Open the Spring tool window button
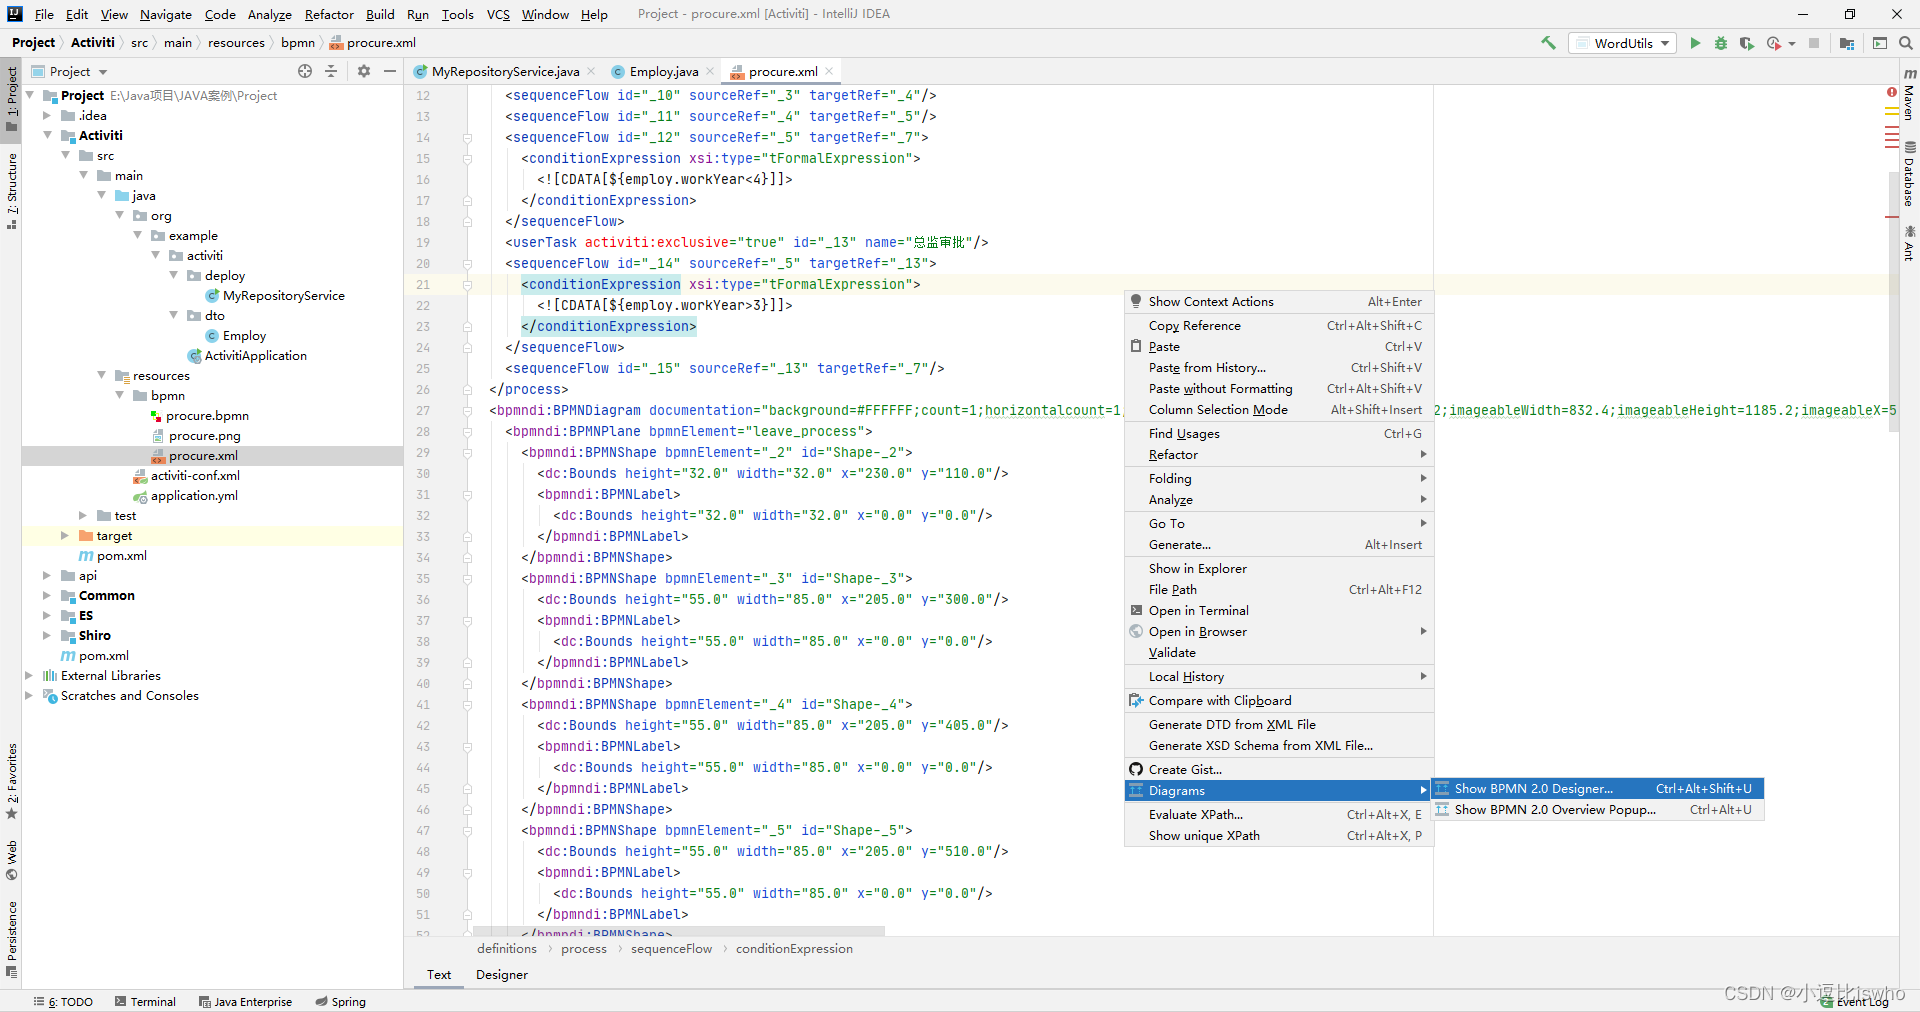This screenshot has width=1920, height=1012. [x=340, y=1001]
